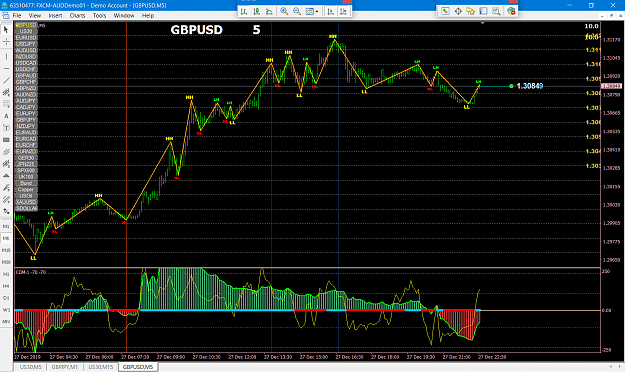The image size is (625, 372).
Task: Zoom in on the chart
Action: click(x=284, y=11)
